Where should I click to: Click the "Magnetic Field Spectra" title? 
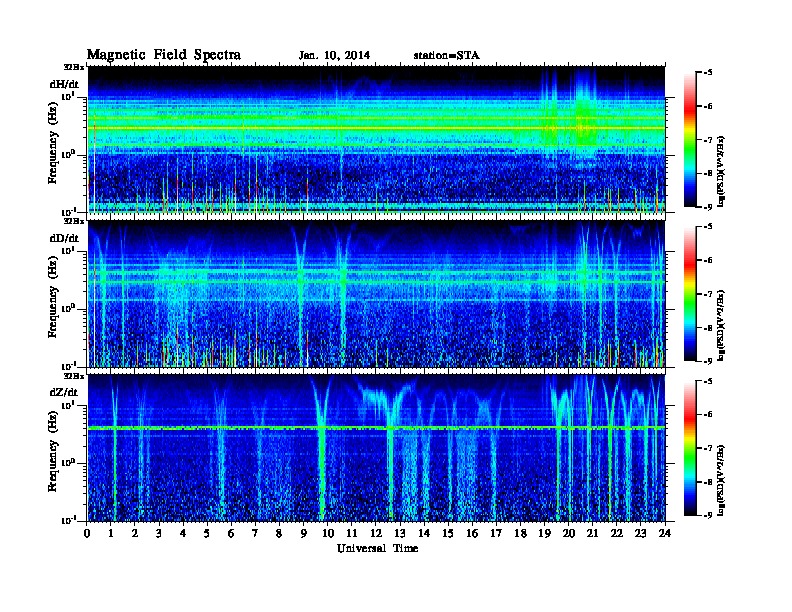point(164,55)
